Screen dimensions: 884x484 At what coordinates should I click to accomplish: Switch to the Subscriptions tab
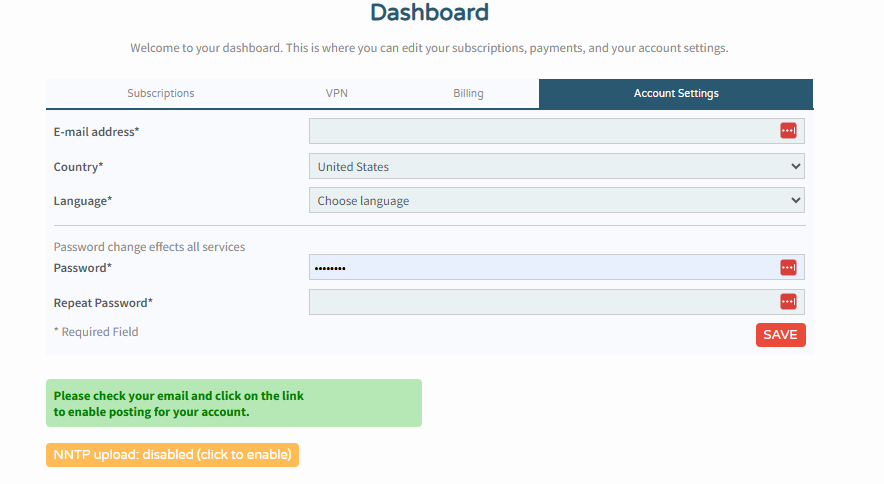click(x=161, y=93)
